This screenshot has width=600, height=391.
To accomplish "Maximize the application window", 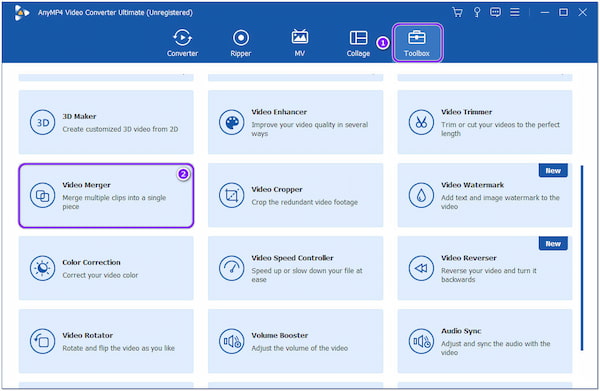I will click(x=563, y=12).
